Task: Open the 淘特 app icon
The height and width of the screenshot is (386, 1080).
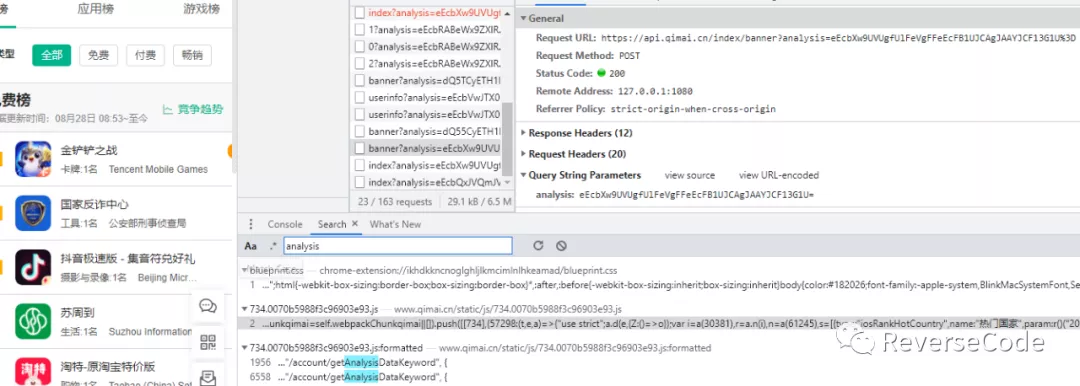Action: pos(33,372)
